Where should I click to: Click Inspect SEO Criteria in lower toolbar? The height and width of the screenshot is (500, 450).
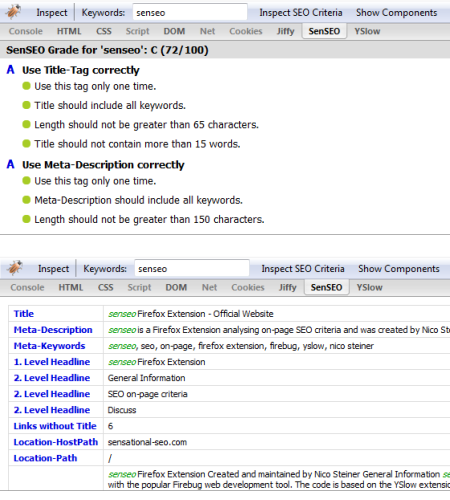pos(303,269)
